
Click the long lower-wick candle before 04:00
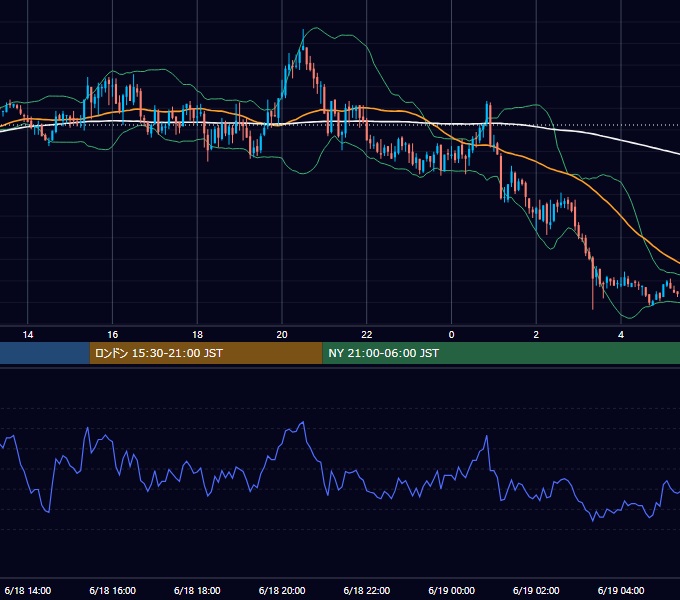(x=593, y=284)
